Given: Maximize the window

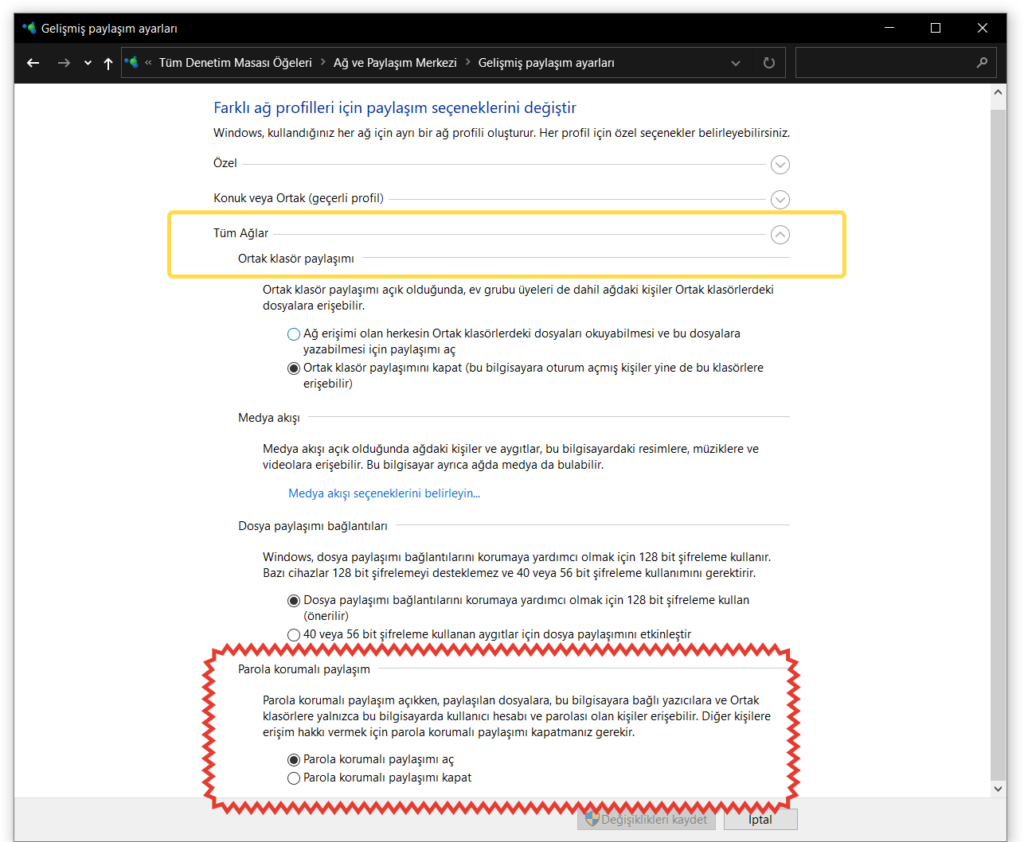Looking at the screenshot, I should pos(936,27).
